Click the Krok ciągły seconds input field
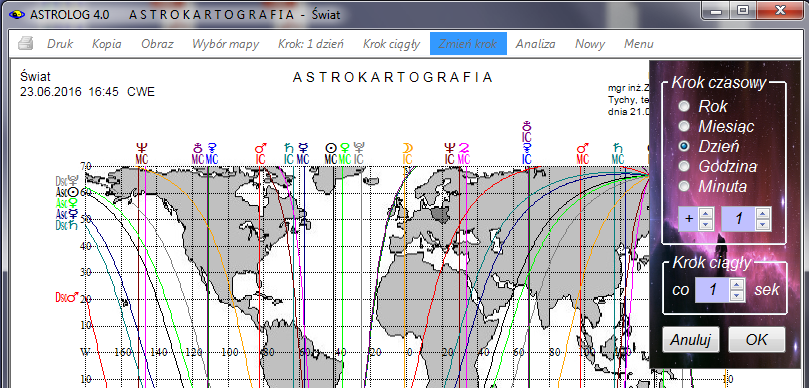Image resolution: width=809 pixels, height=388 pixels. (x=713, y=289)
